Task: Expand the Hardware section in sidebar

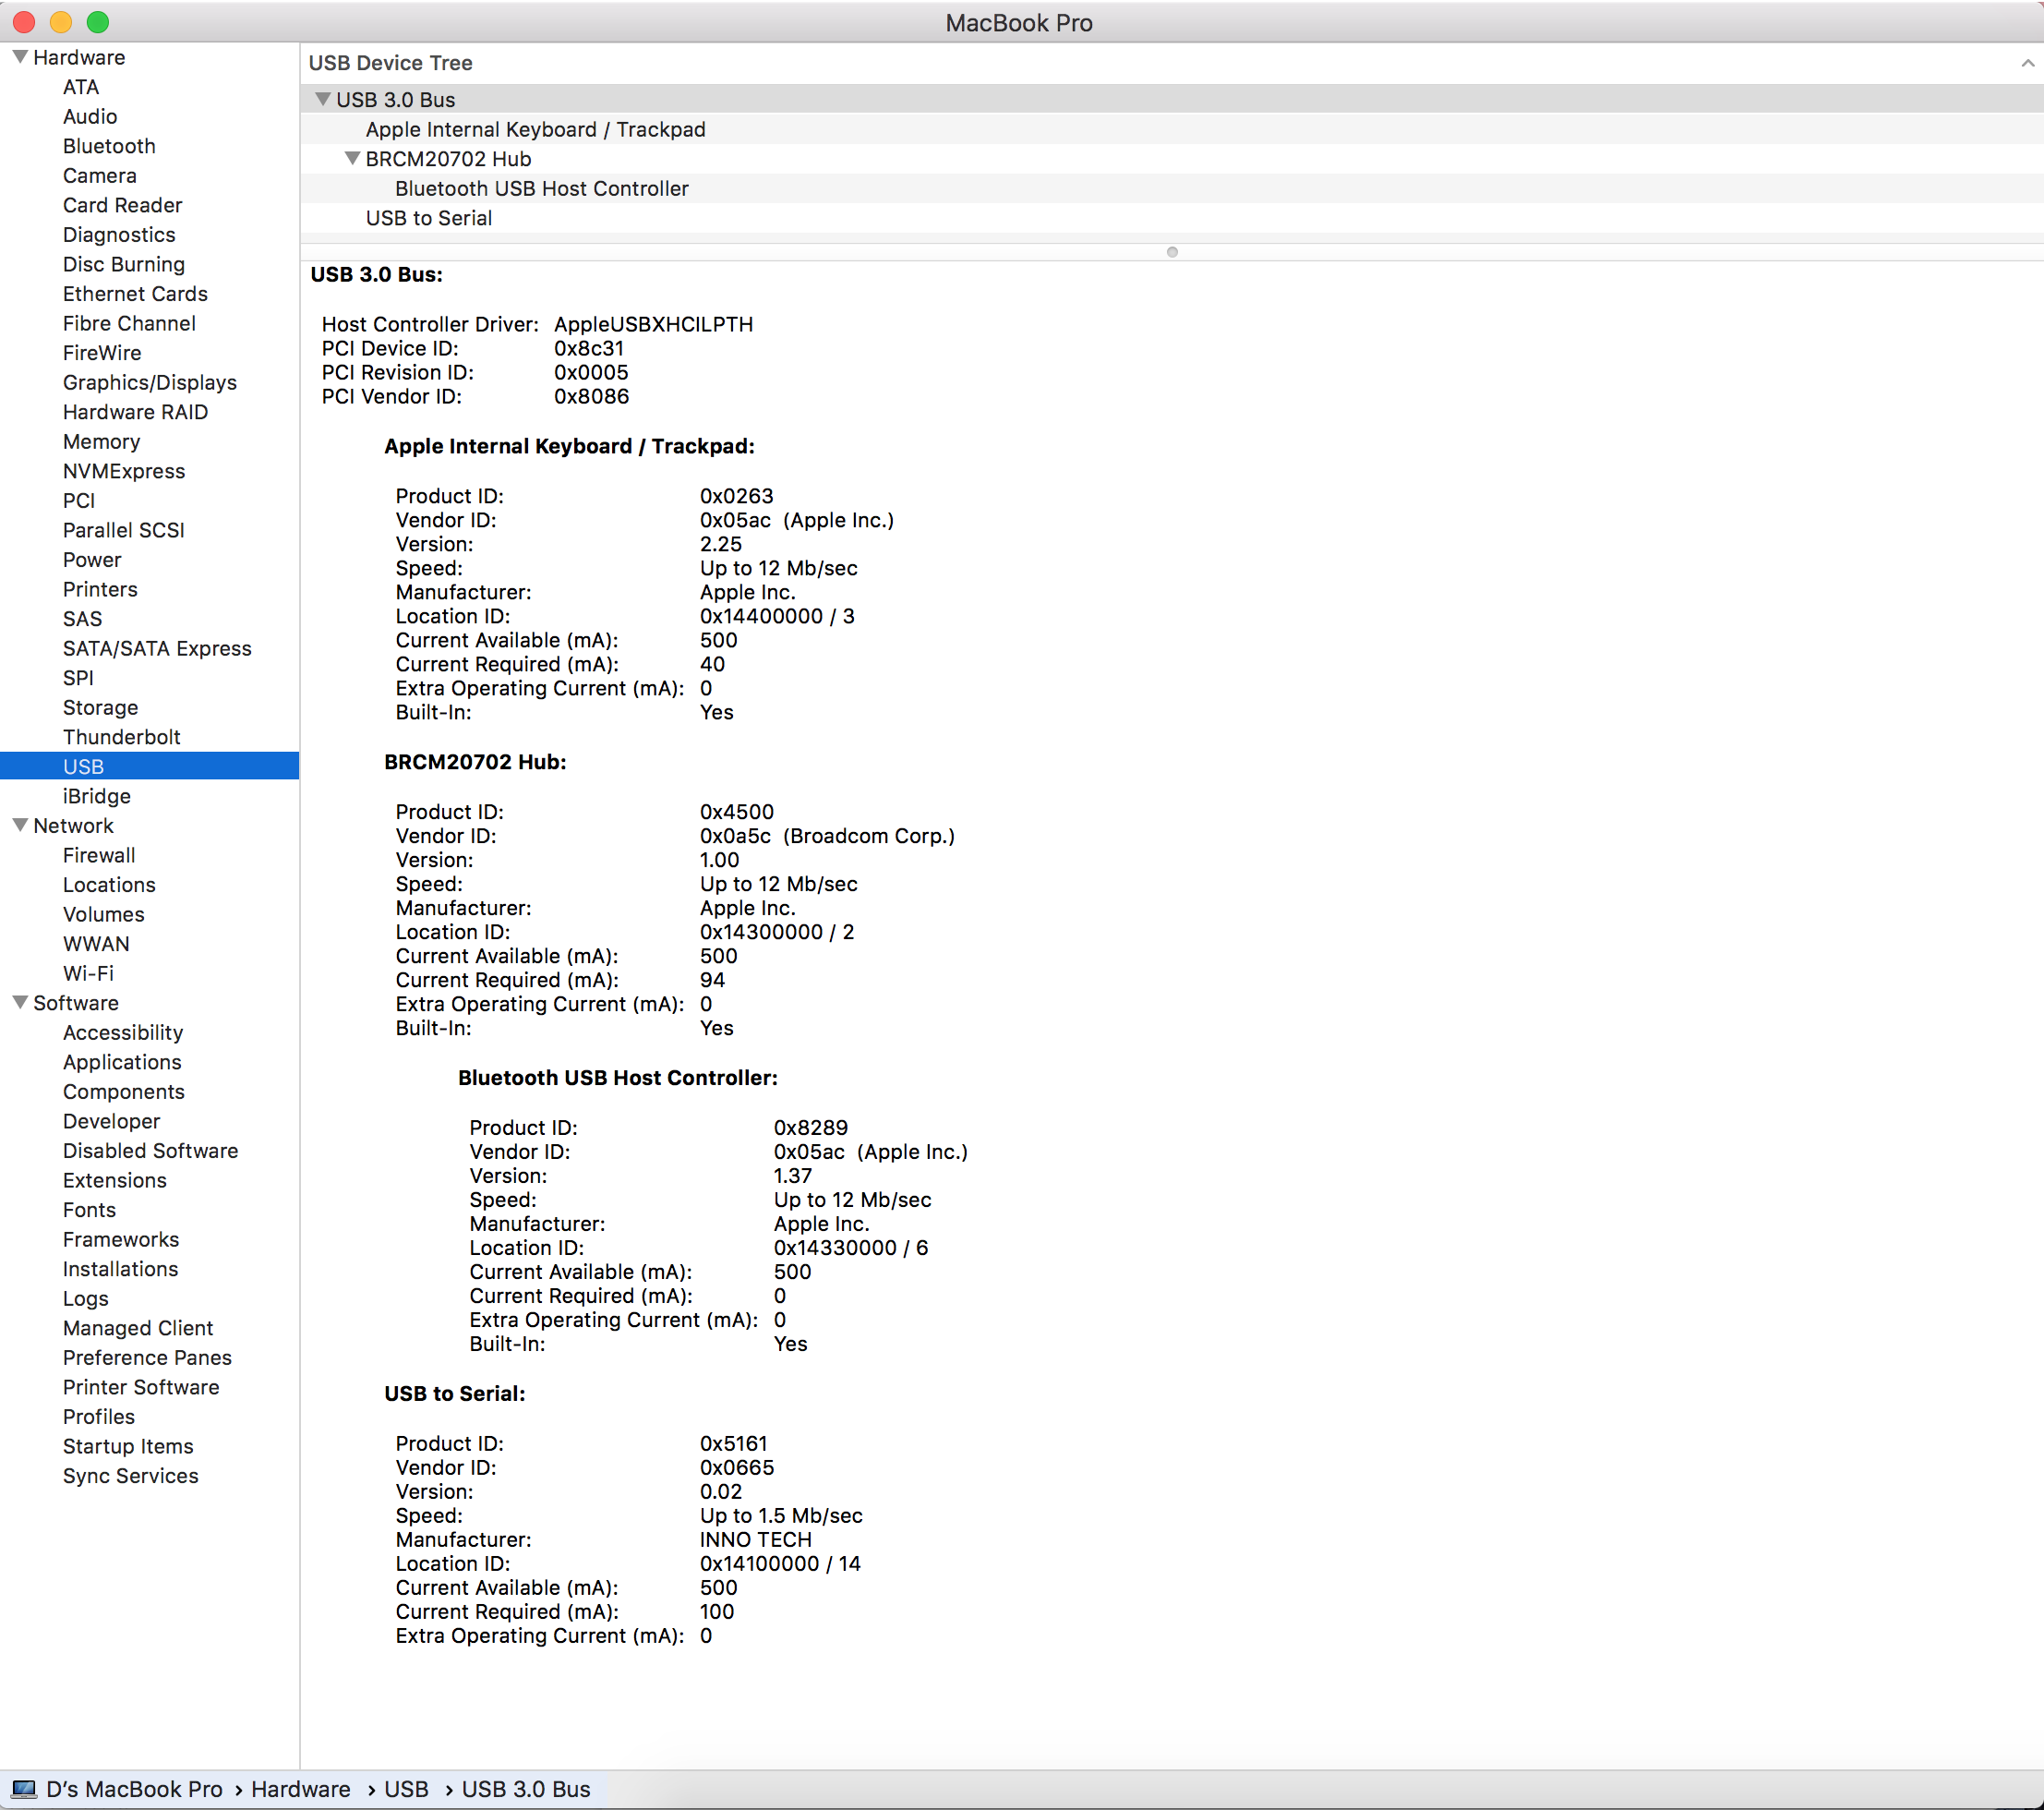Action: (16, 57)
